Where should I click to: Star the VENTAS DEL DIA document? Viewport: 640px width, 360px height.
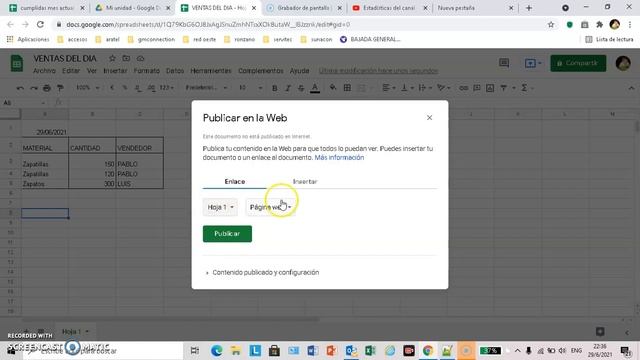[112, 58]
